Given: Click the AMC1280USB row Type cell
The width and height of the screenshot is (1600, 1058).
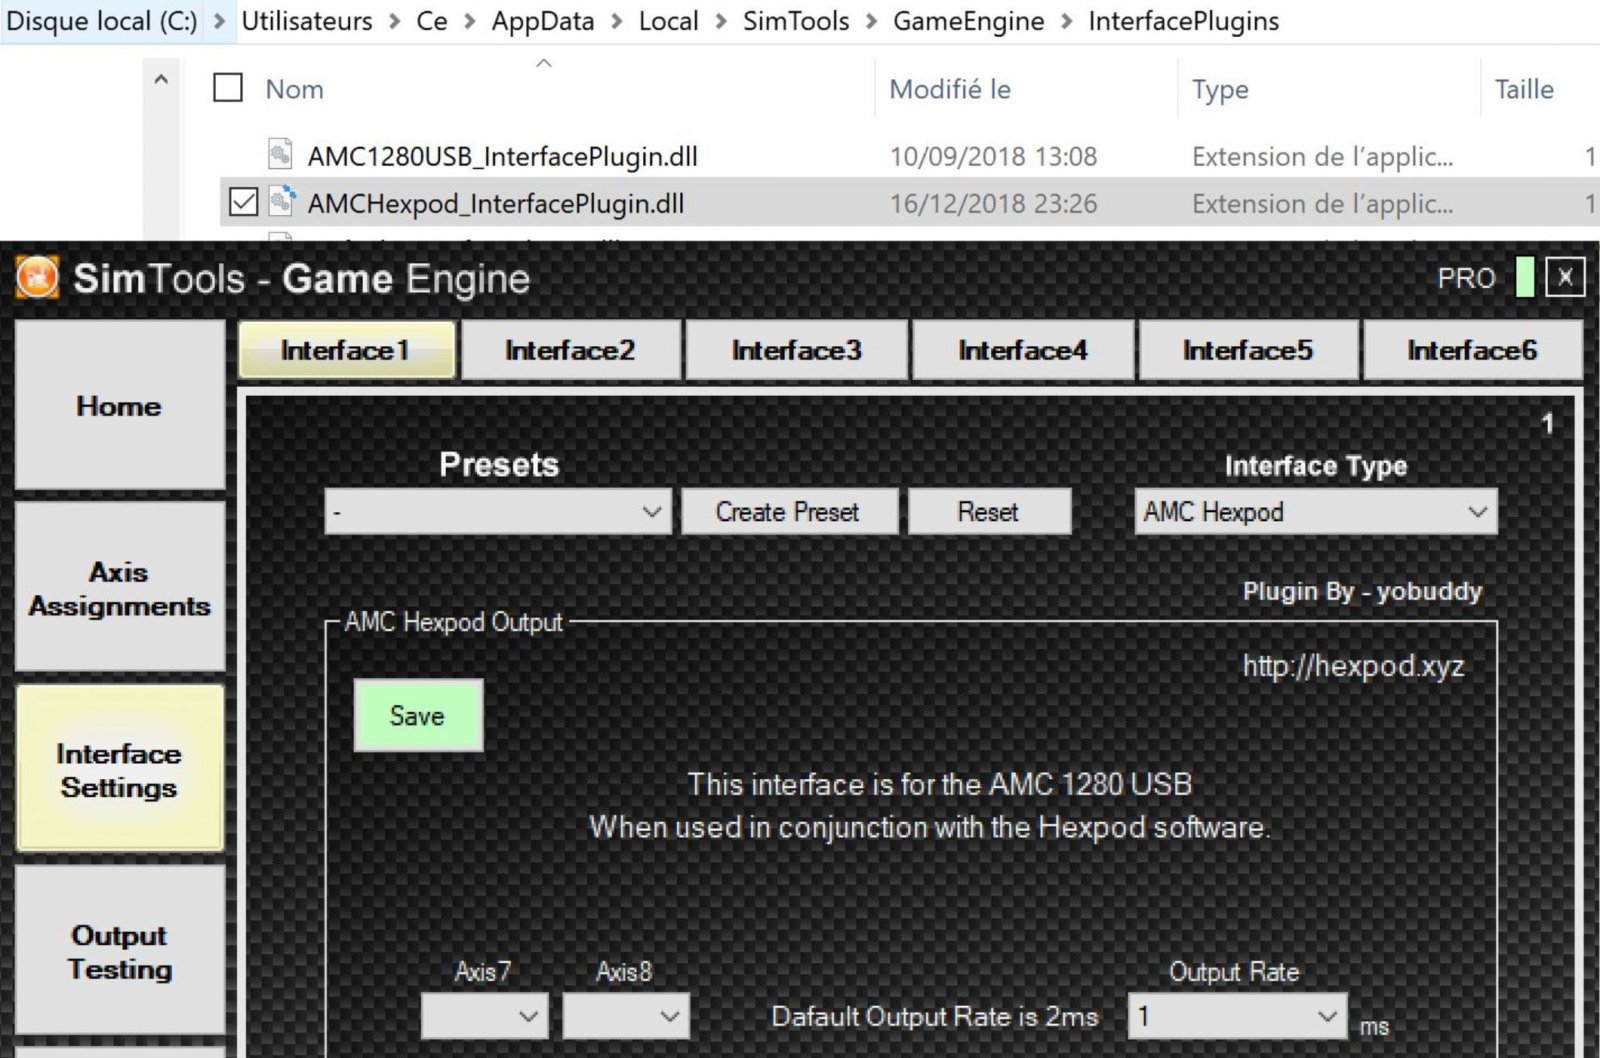Looking at the screenshot, I should click(x=1322, y=156).
